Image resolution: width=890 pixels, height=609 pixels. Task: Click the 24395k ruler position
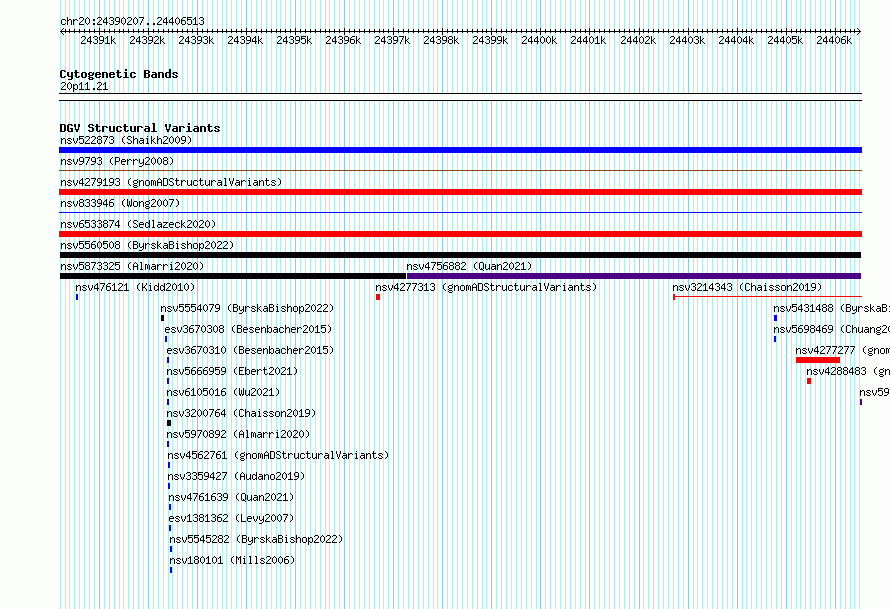(x=294, y=40)
